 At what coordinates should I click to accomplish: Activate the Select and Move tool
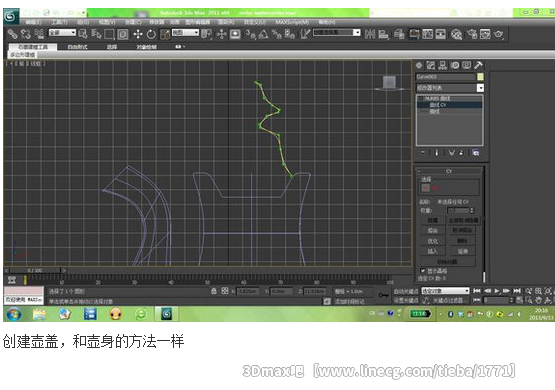coord(138,34)
